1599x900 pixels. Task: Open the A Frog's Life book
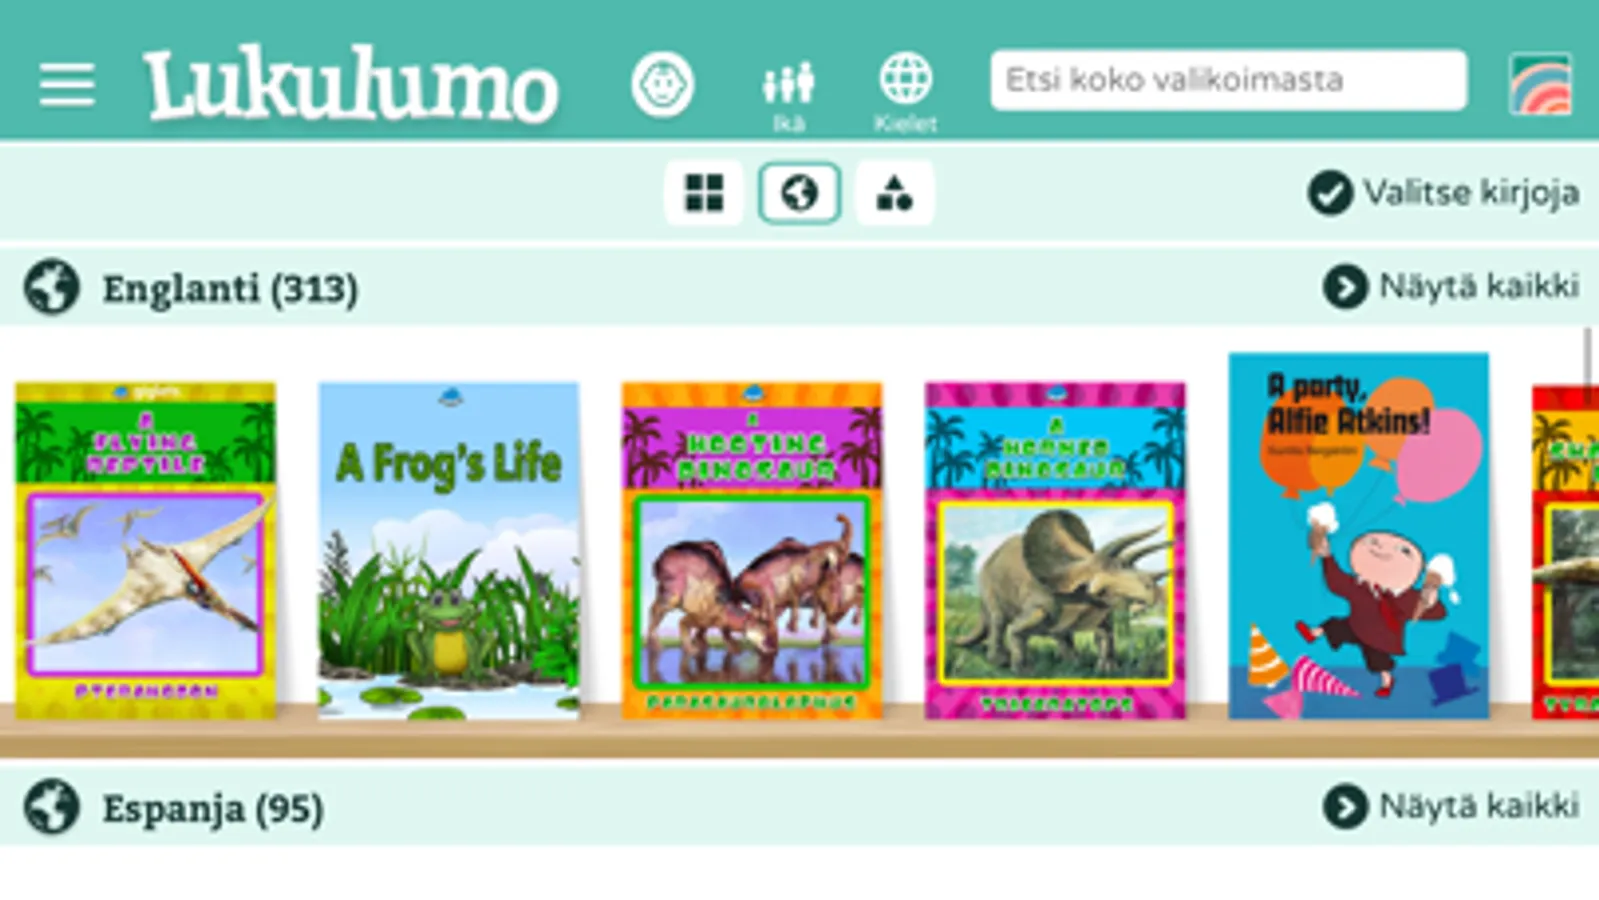pyautogui.click(x=449, y=550)
